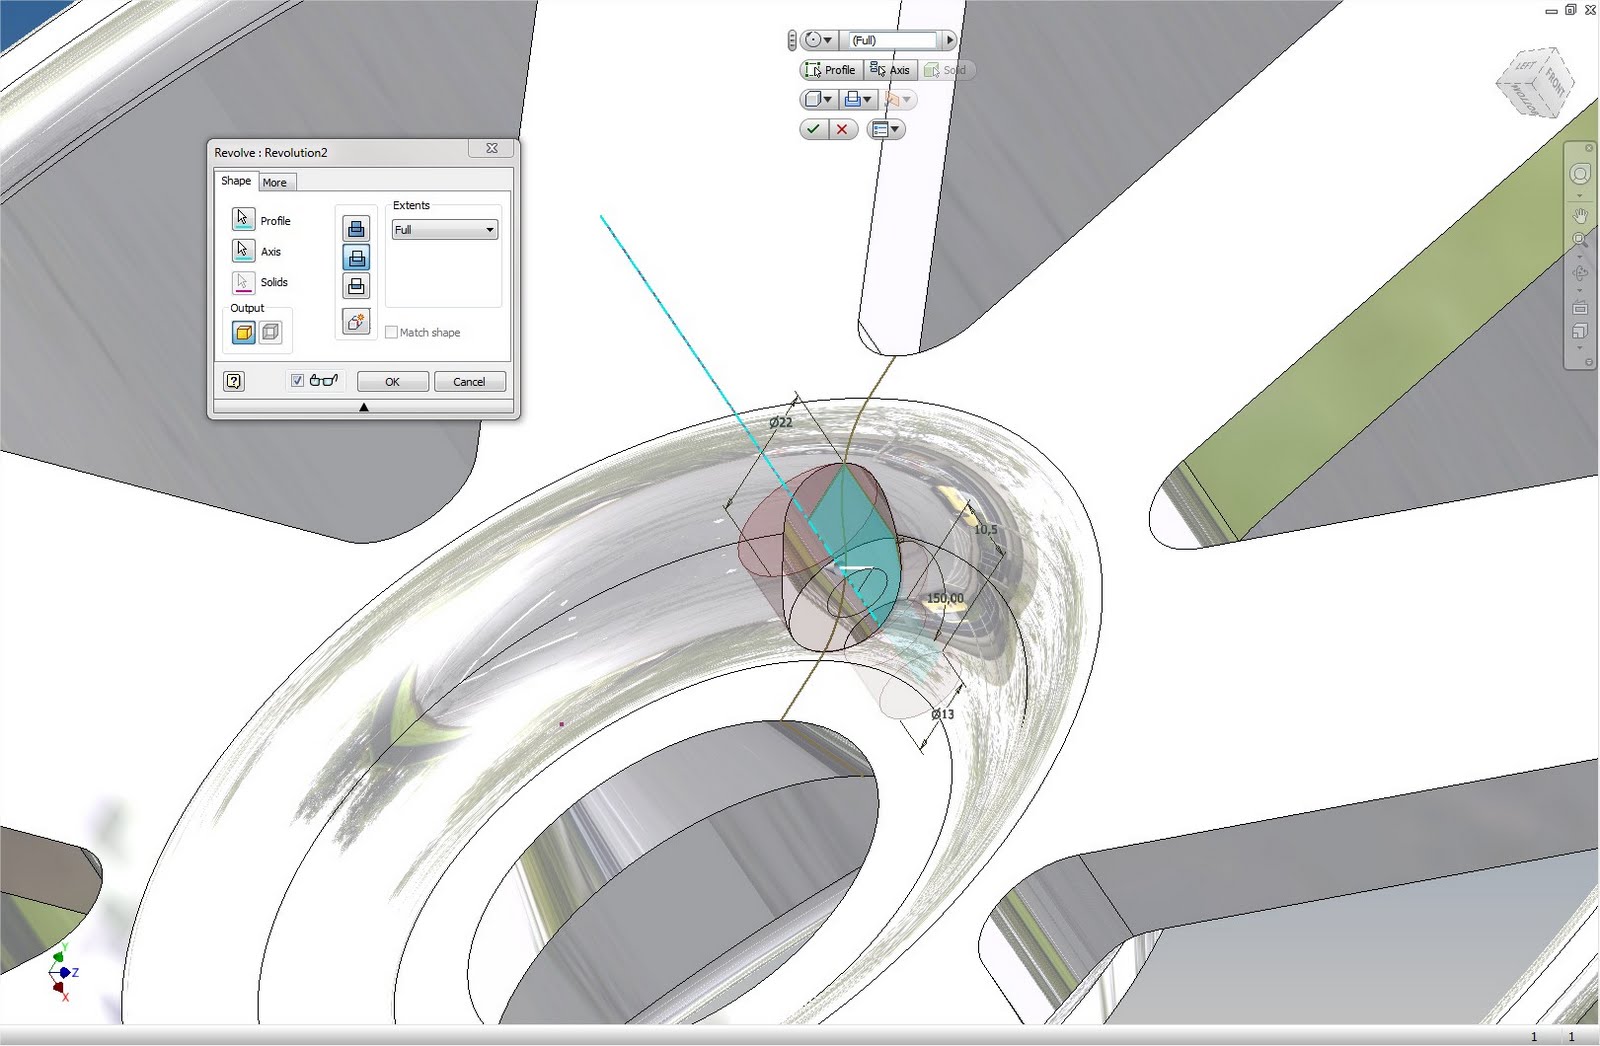Activate the Orbit tool

[1580, 273]
